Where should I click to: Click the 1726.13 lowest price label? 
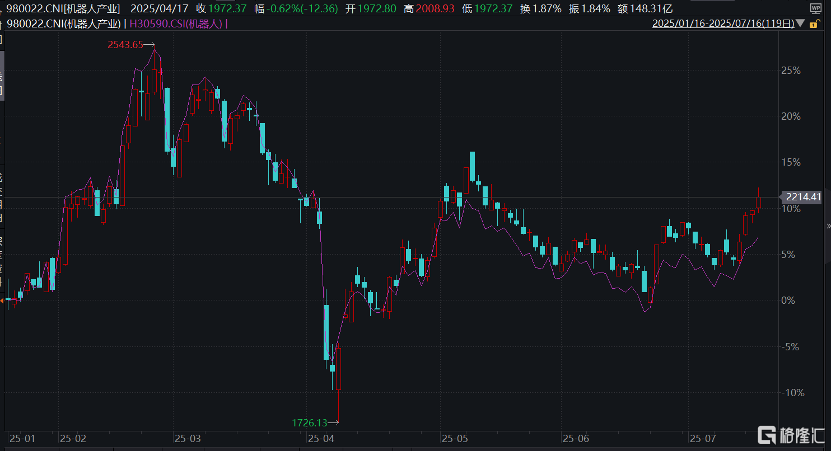[x=309, y=423]
